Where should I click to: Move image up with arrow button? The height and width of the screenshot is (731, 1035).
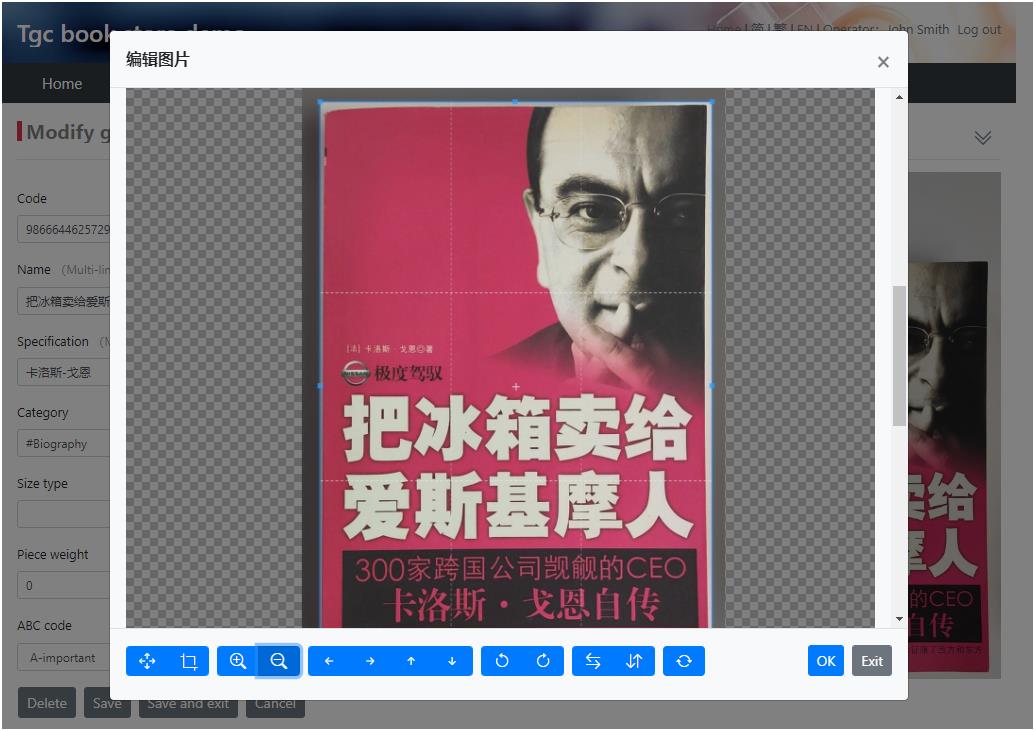coord(411,661)
